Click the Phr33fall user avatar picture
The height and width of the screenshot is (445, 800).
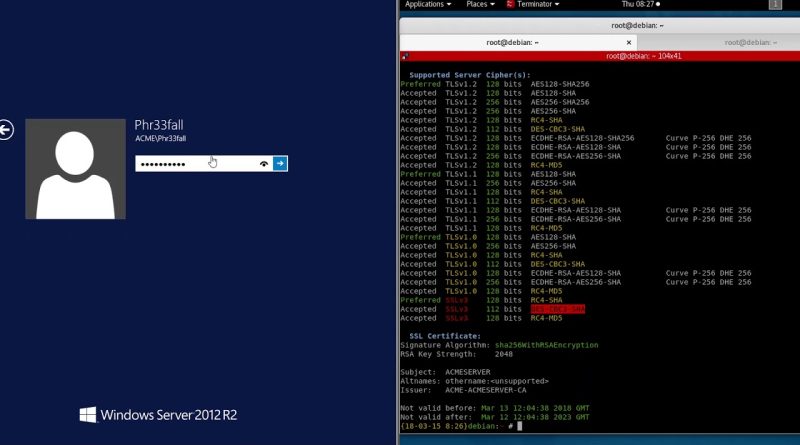pos(76,169)
